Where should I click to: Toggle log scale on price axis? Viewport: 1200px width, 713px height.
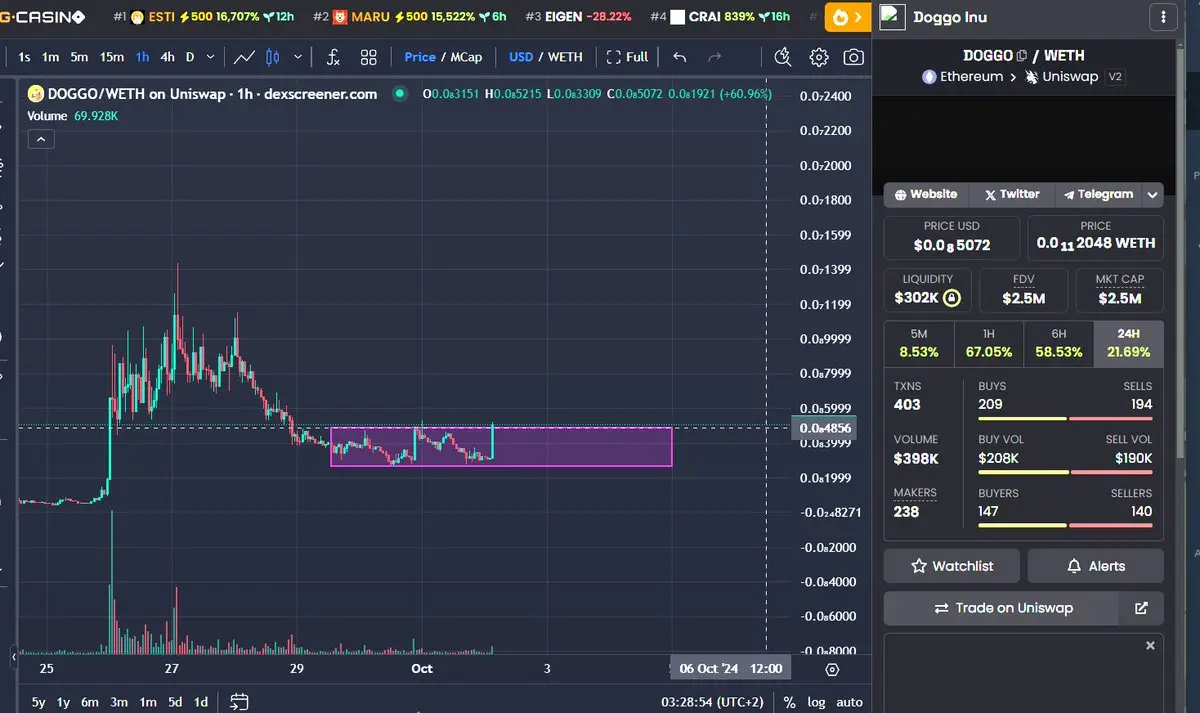point(817,702)
